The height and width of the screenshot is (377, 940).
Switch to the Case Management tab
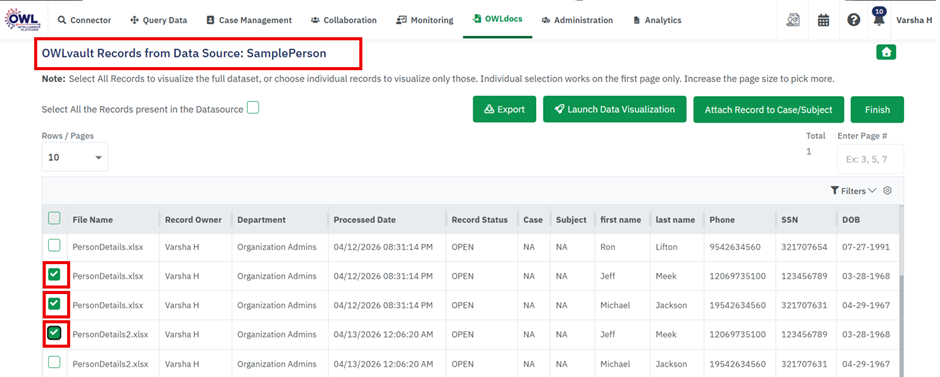[249, 20]
